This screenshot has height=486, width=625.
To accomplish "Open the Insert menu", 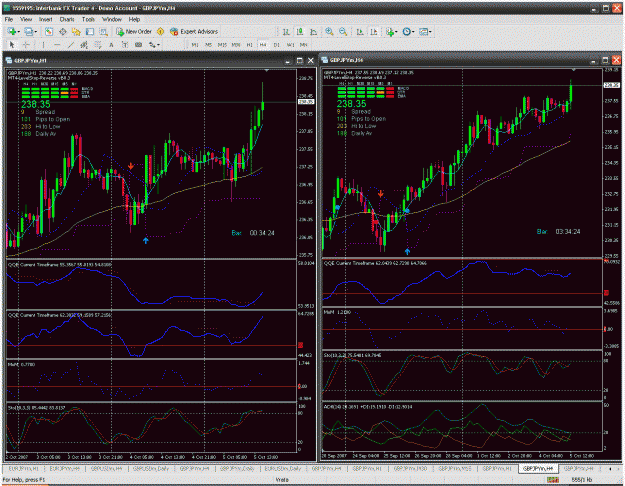I will 45,19.
